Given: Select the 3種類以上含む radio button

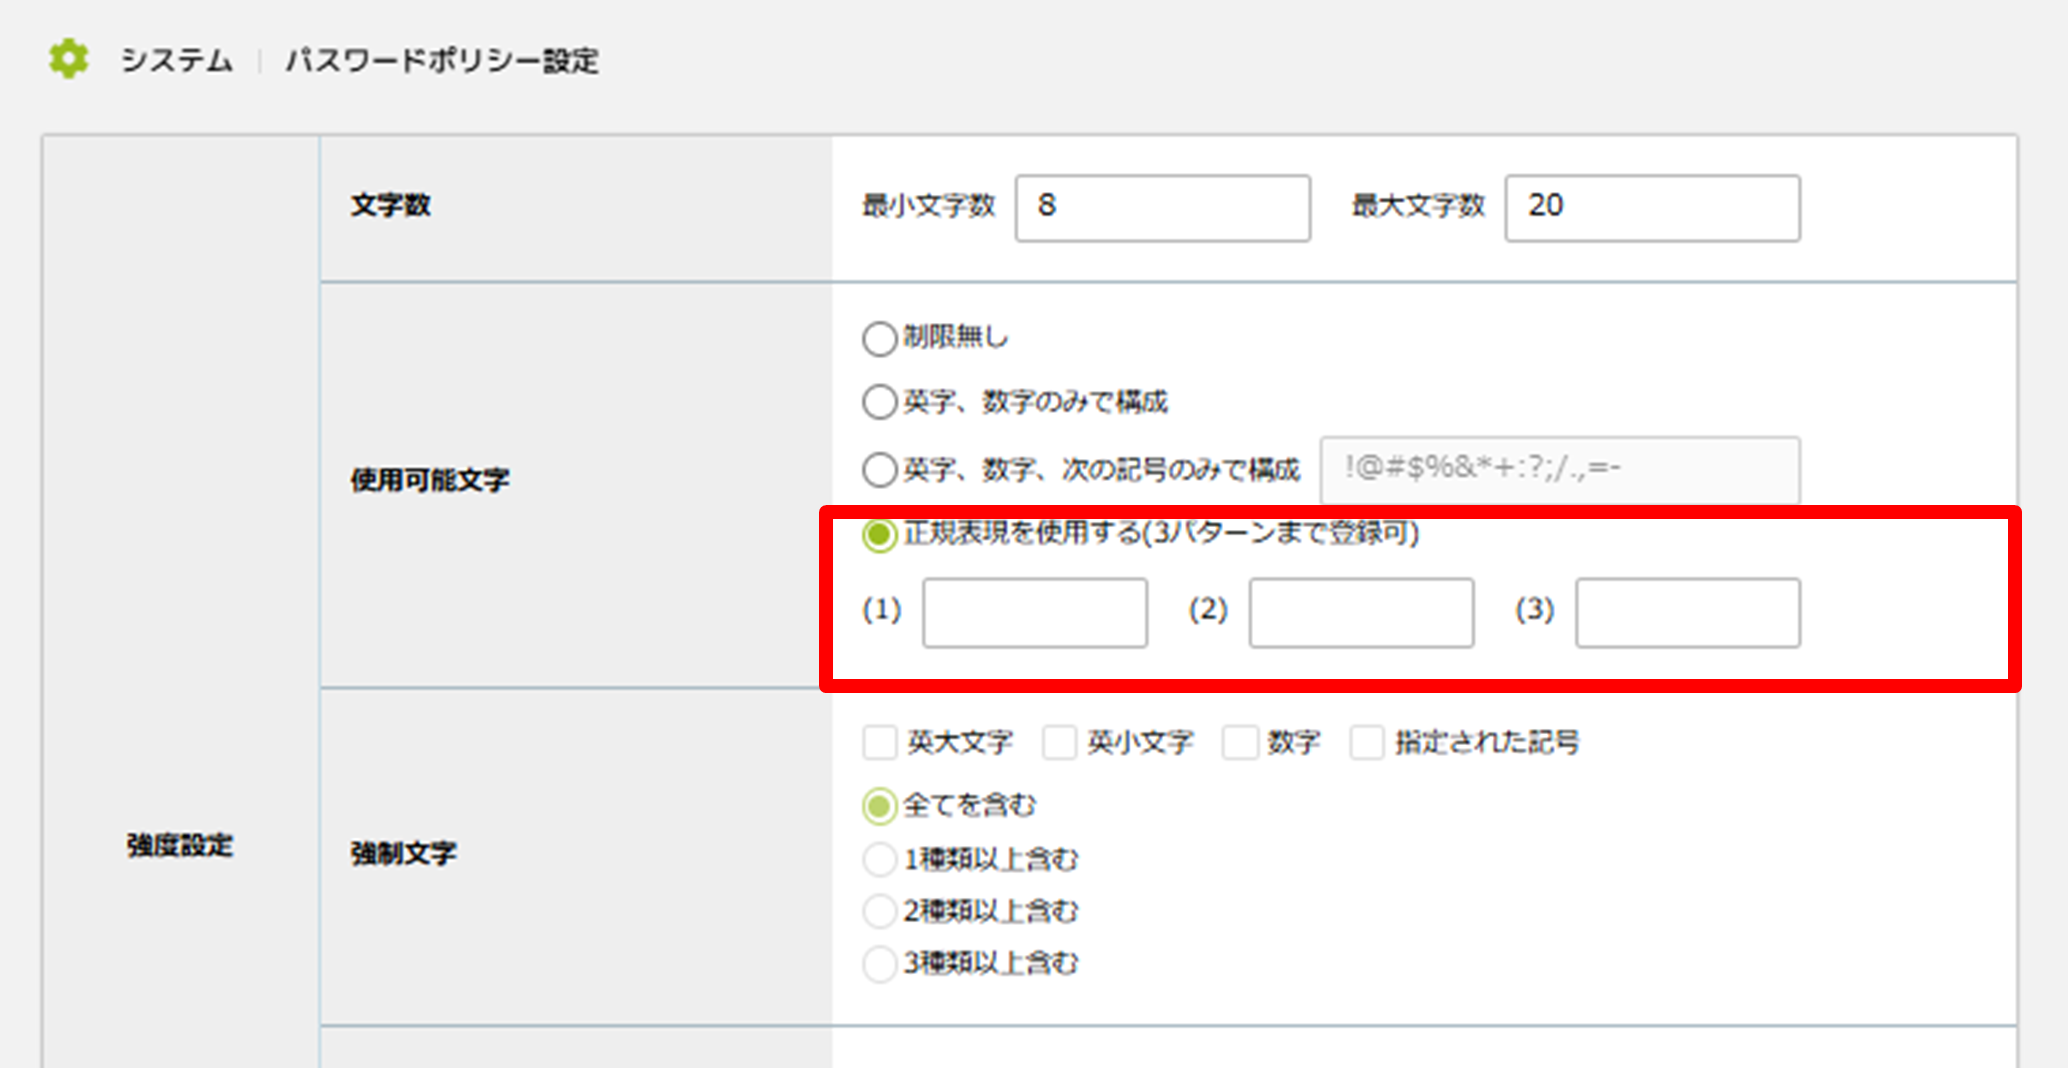Looking at the screenshot, I should coord(879,964).
